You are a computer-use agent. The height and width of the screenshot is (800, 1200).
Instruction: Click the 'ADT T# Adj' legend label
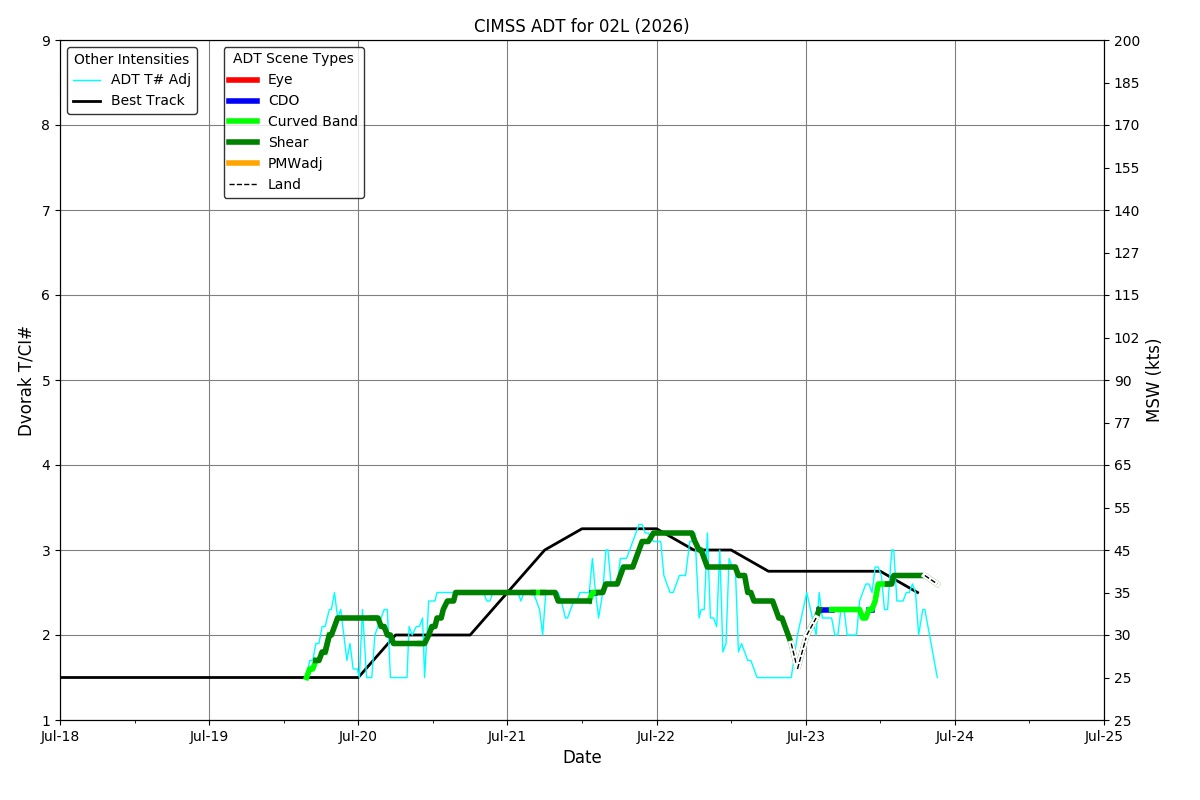click(151, 80)
